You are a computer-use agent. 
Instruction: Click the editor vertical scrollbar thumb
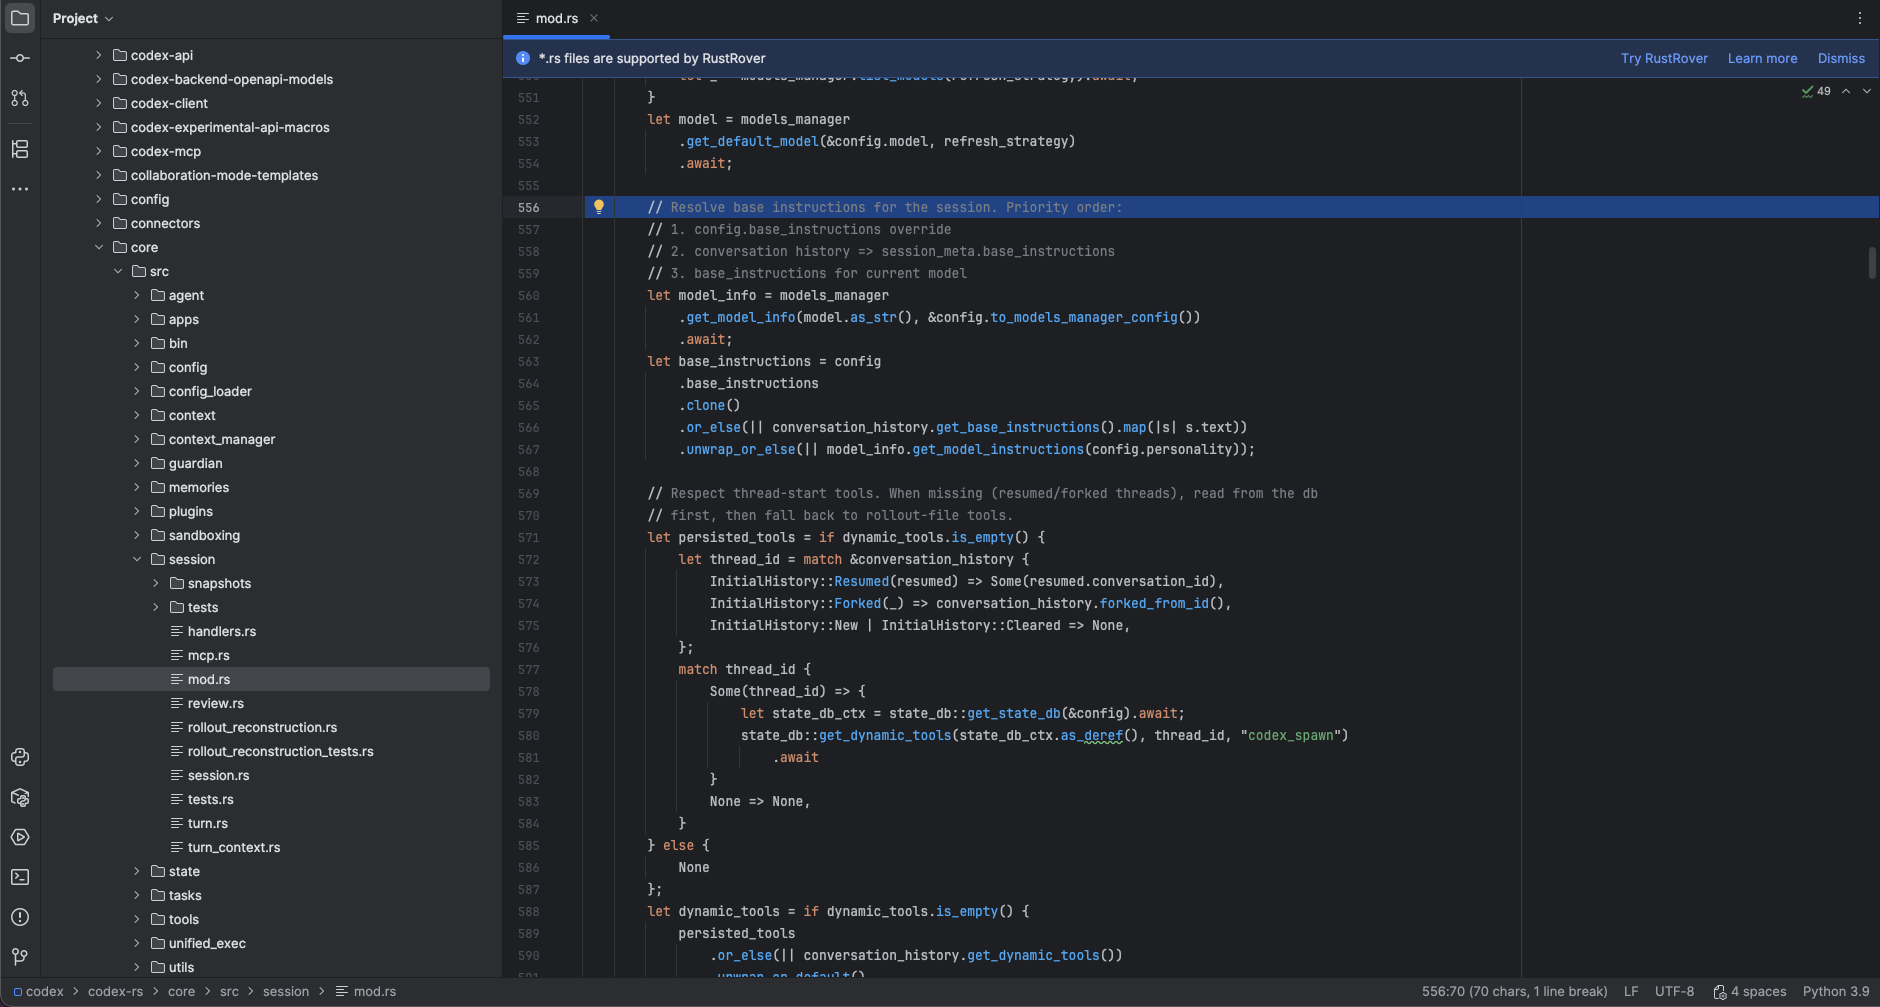tap(1872, 263)
